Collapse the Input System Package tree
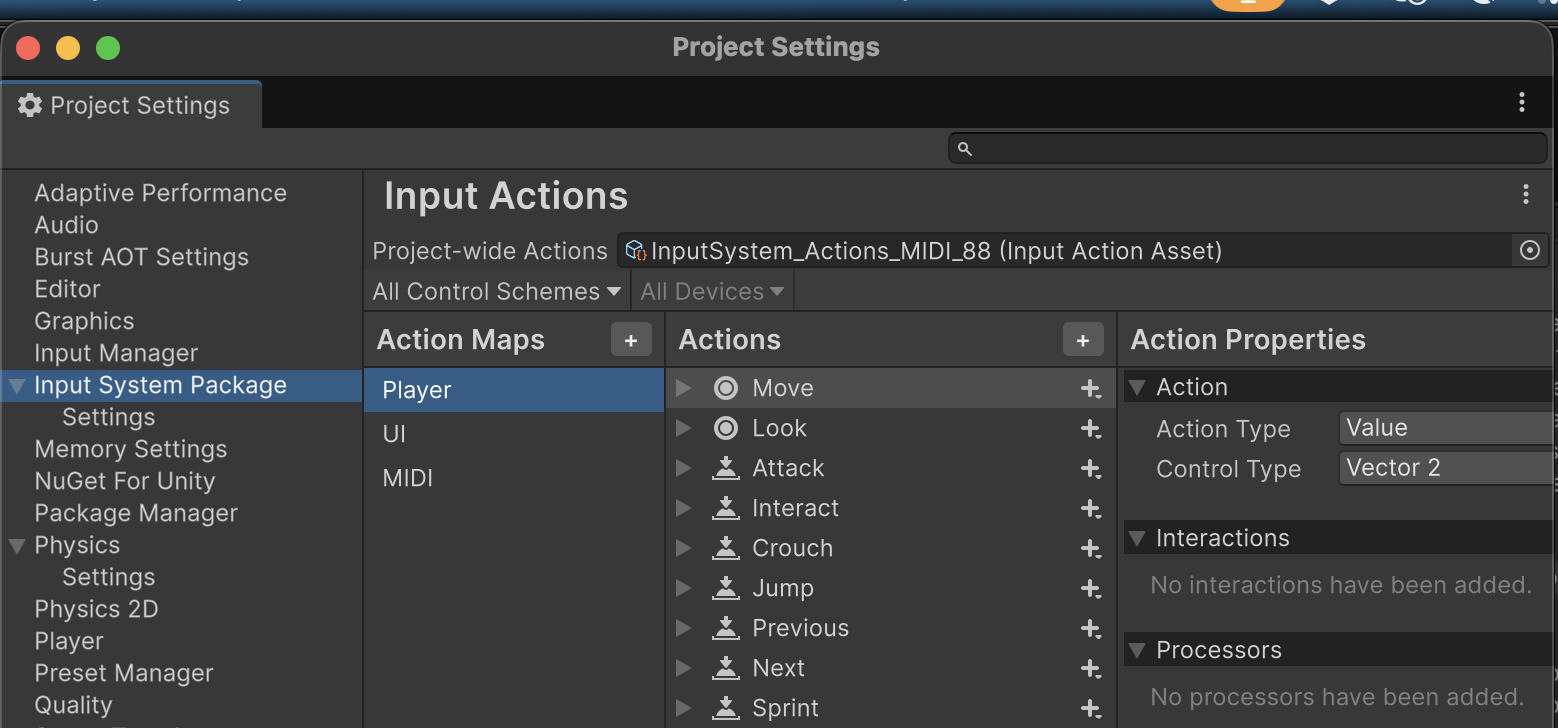 [15, 385]
